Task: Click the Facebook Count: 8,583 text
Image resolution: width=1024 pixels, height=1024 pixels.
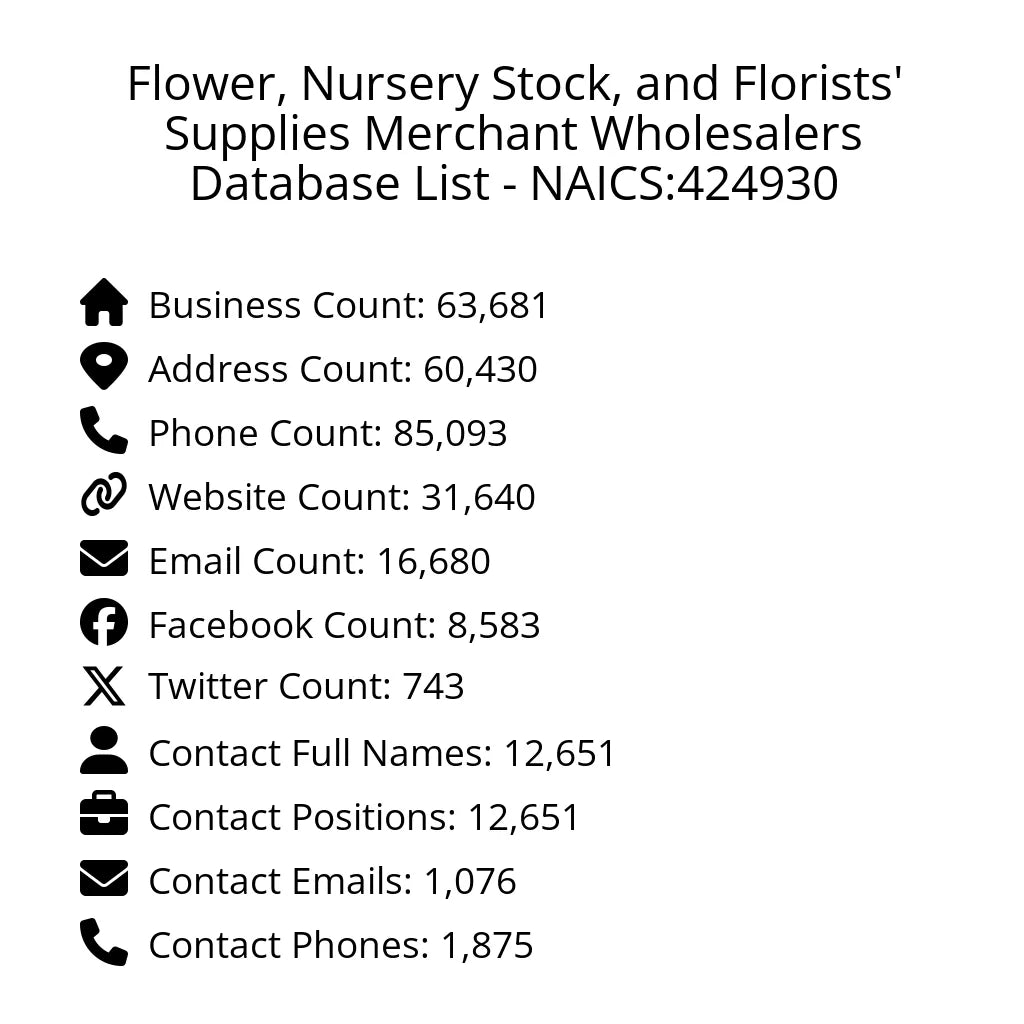Action: pyautogui.click(x=344, y=625)
